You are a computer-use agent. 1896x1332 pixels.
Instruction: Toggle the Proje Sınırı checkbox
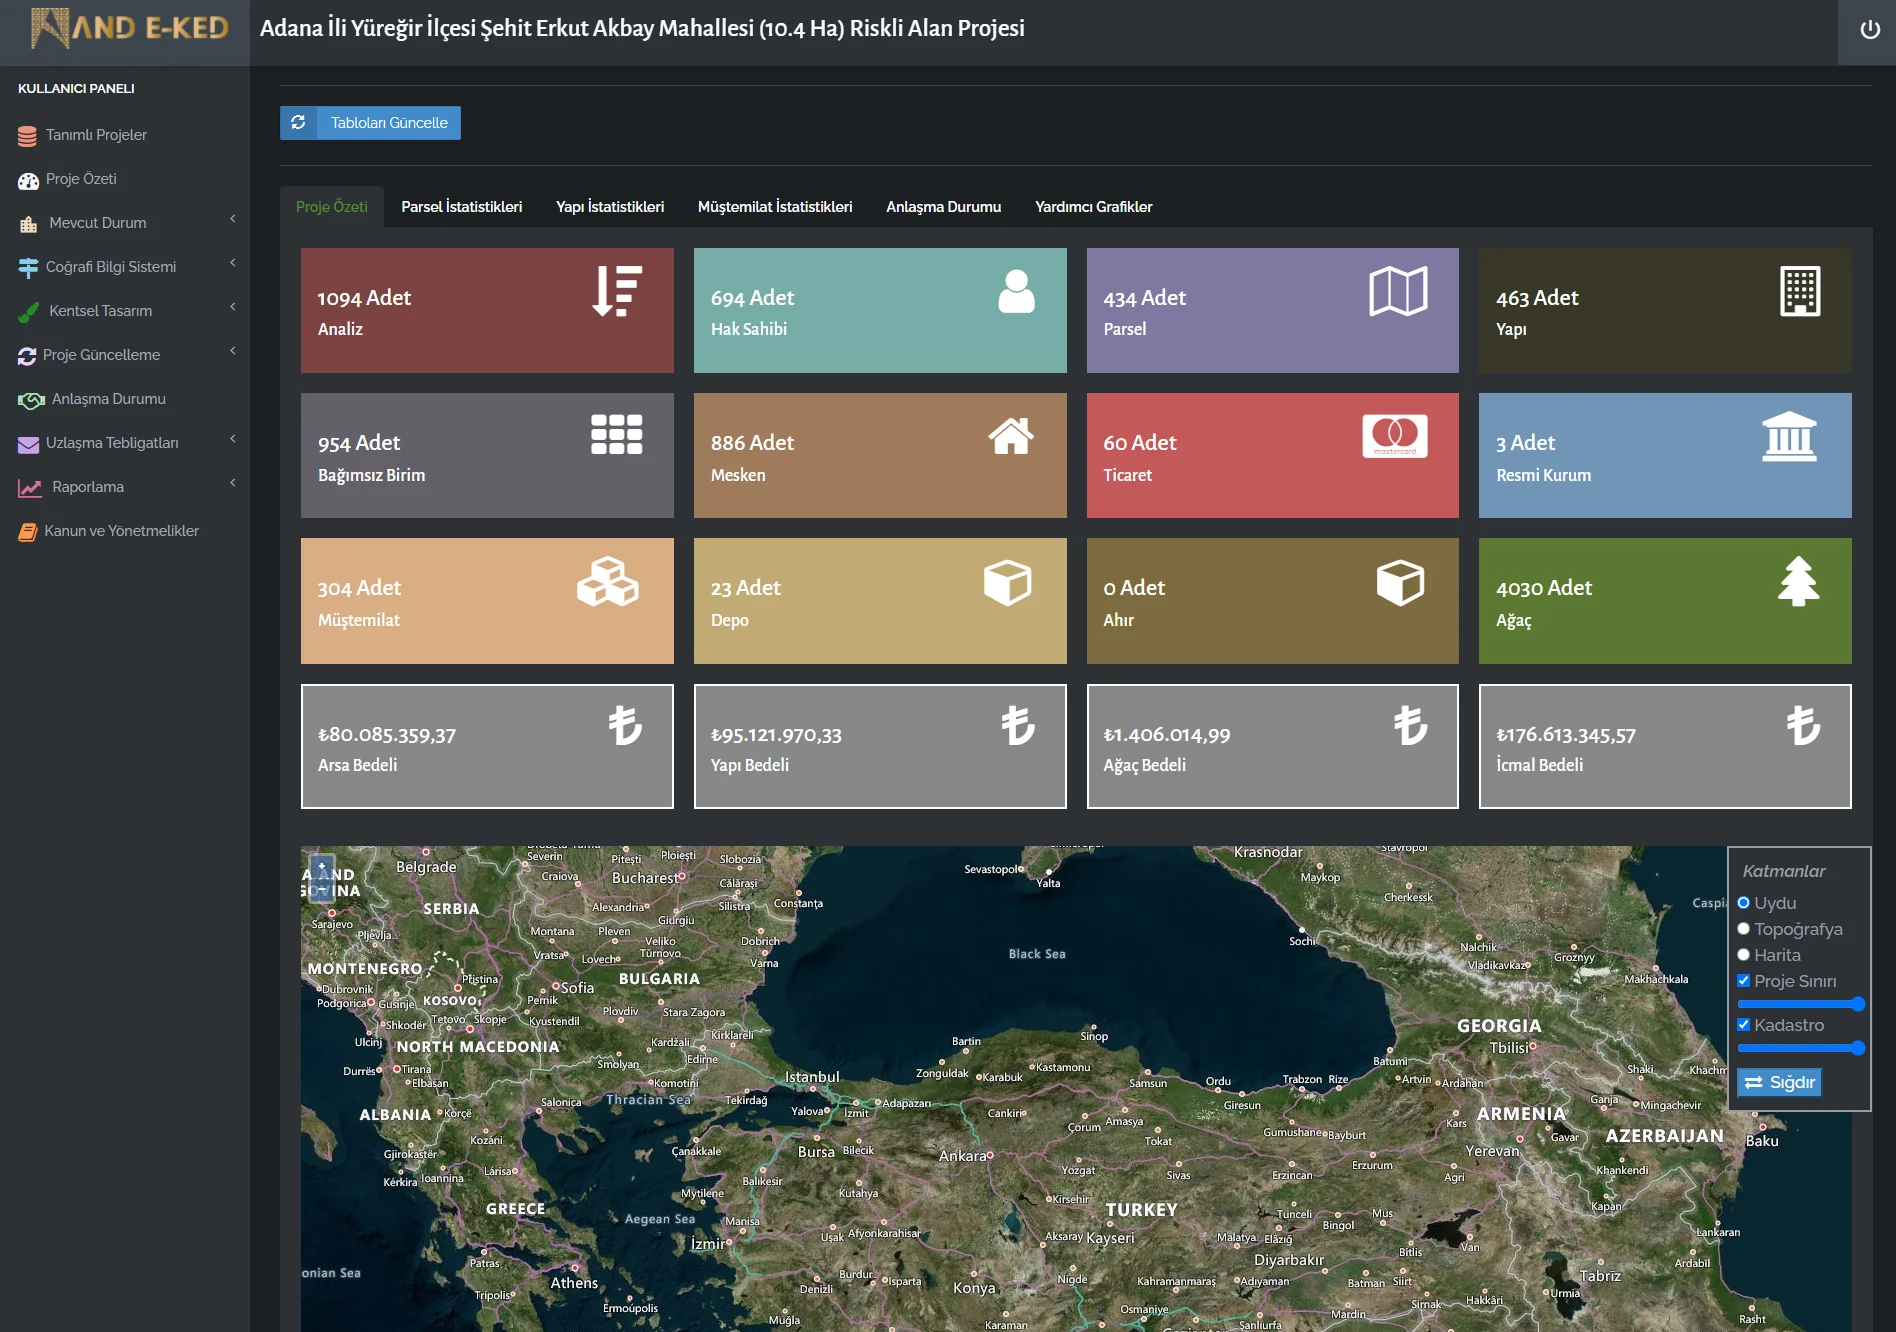(1743, 981)
